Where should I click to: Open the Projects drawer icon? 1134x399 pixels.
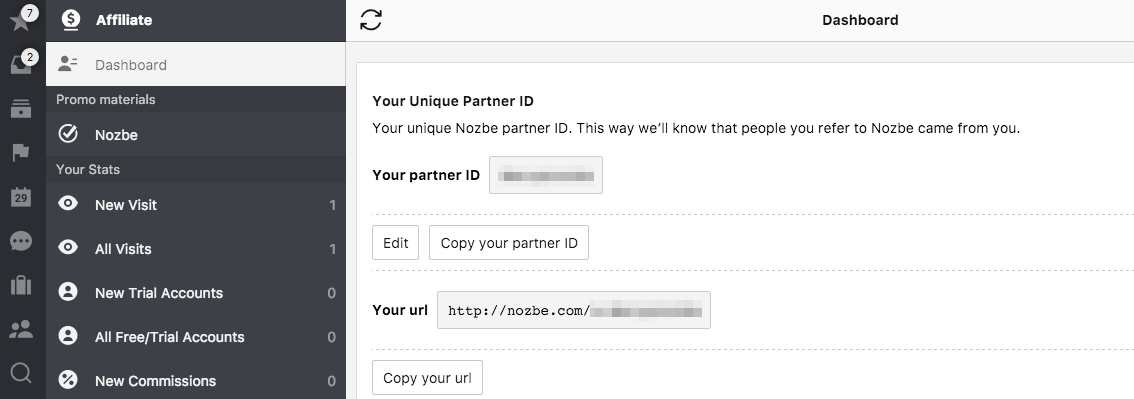(21, 109)
